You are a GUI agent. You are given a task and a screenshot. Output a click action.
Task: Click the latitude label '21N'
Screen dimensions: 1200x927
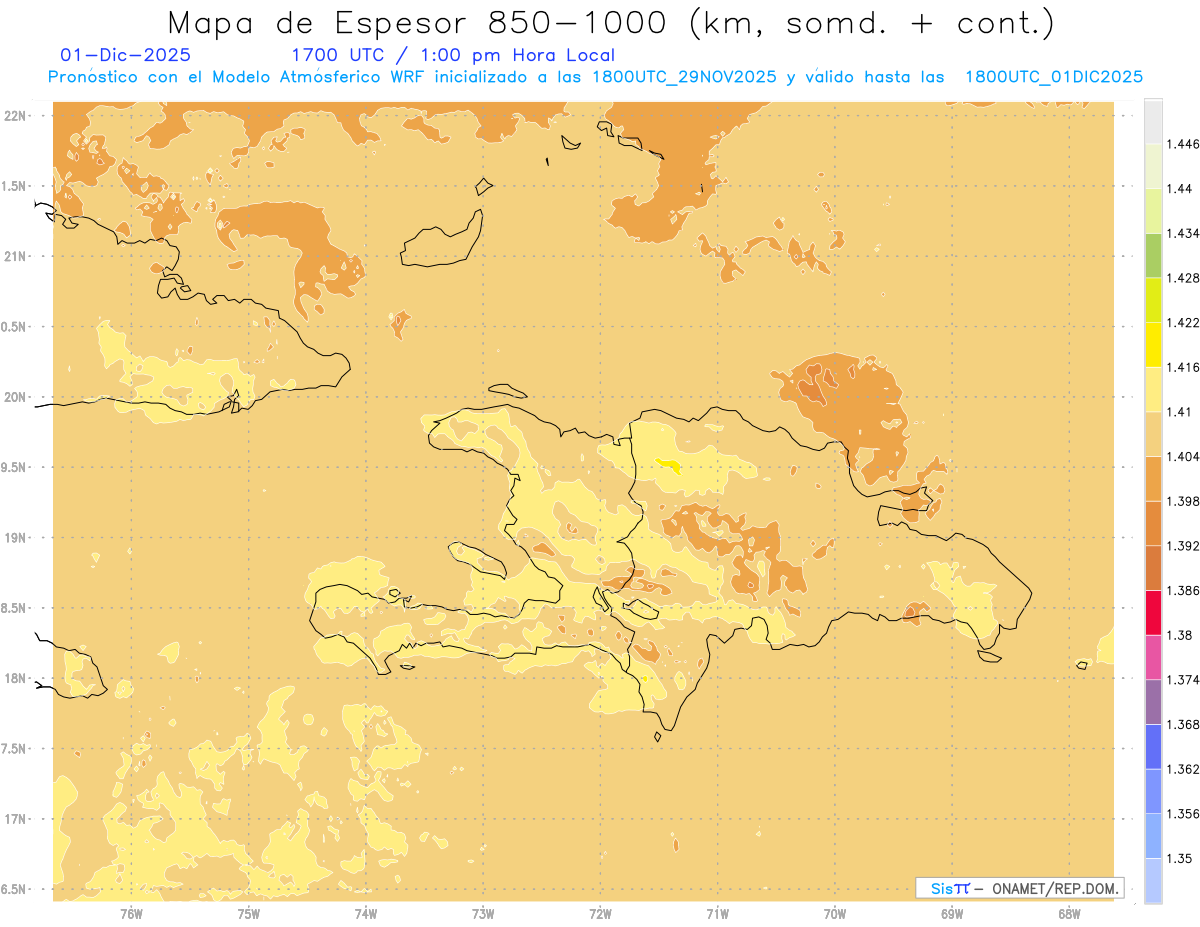(16, 256)
